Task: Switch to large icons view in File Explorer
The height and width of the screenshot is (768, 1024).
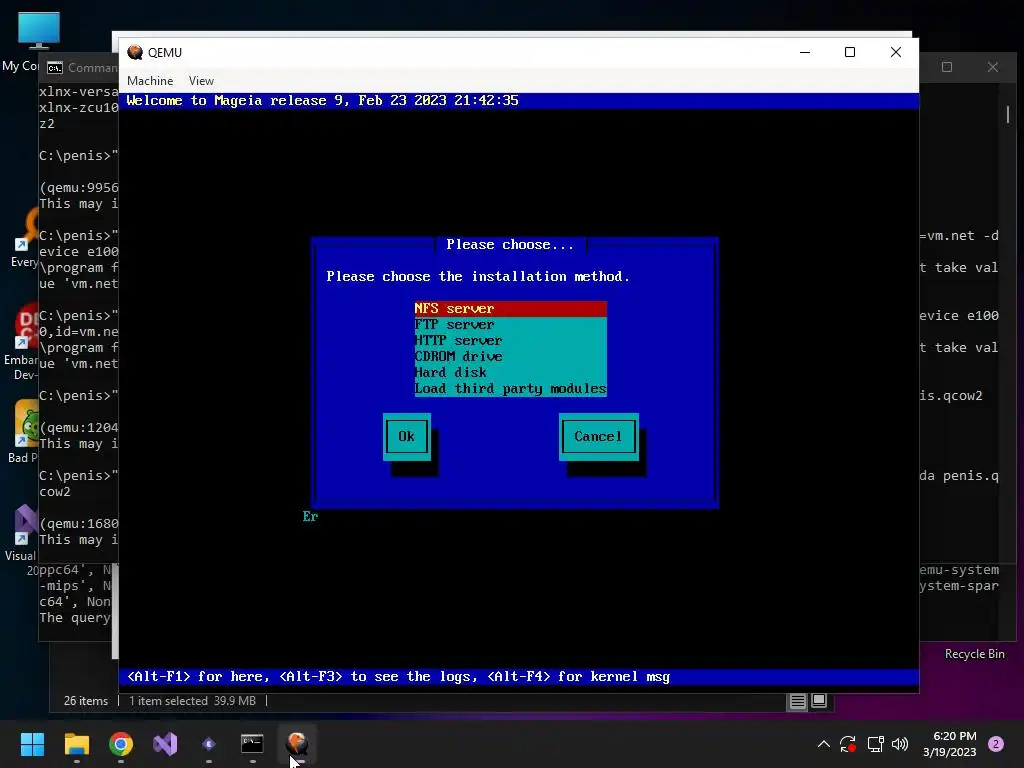Action: (819, 701)
